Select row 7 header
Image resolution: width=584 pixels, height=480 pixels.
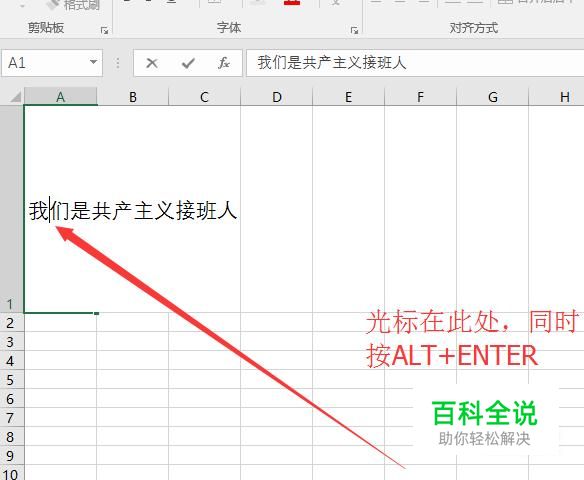click(12, 417)
